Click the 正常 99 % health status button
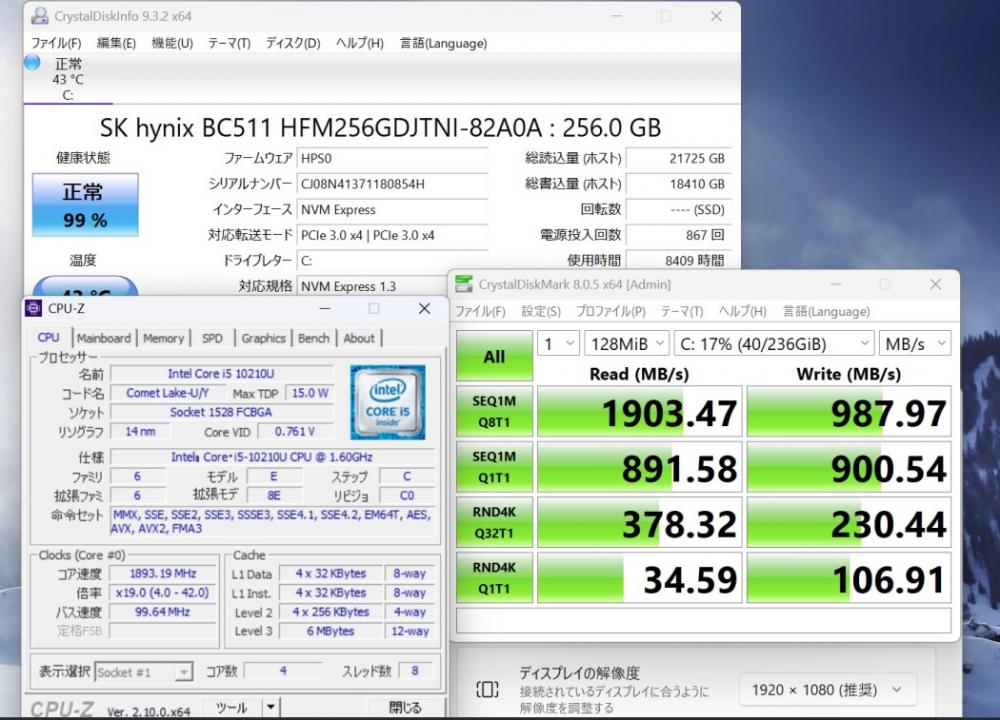1000x720 pixels. [85, 205]
